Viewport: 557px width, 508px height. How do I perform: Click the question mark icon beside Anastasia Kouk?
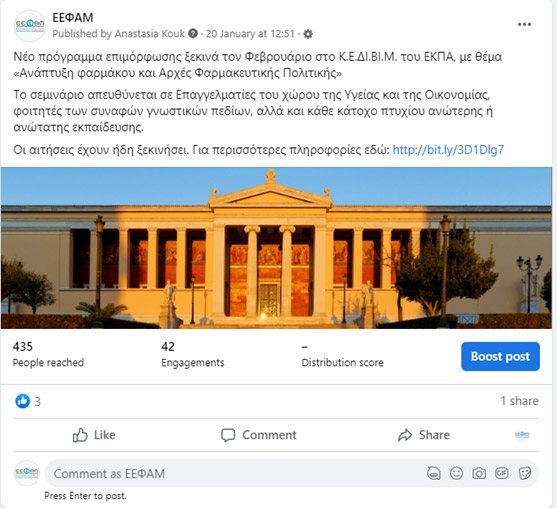coord(193,33)
